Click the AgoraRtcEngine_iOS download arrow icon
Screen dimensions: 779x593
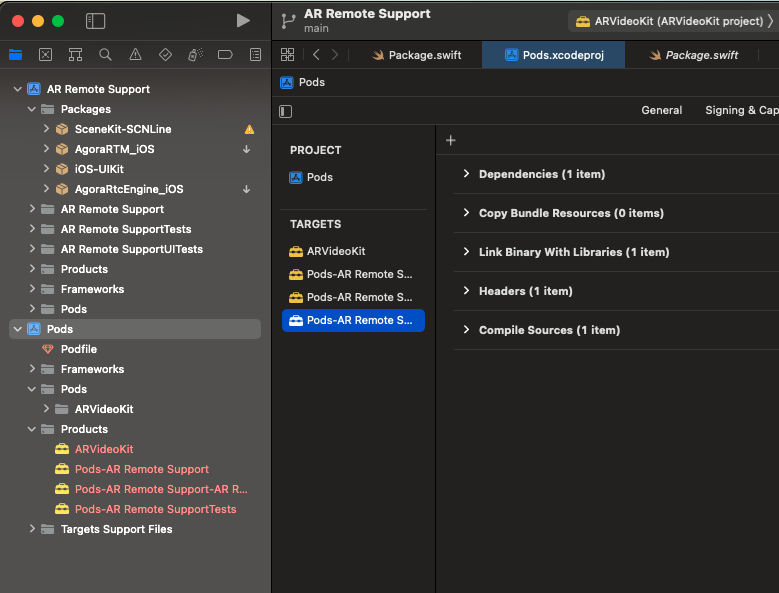coord(246,189)
